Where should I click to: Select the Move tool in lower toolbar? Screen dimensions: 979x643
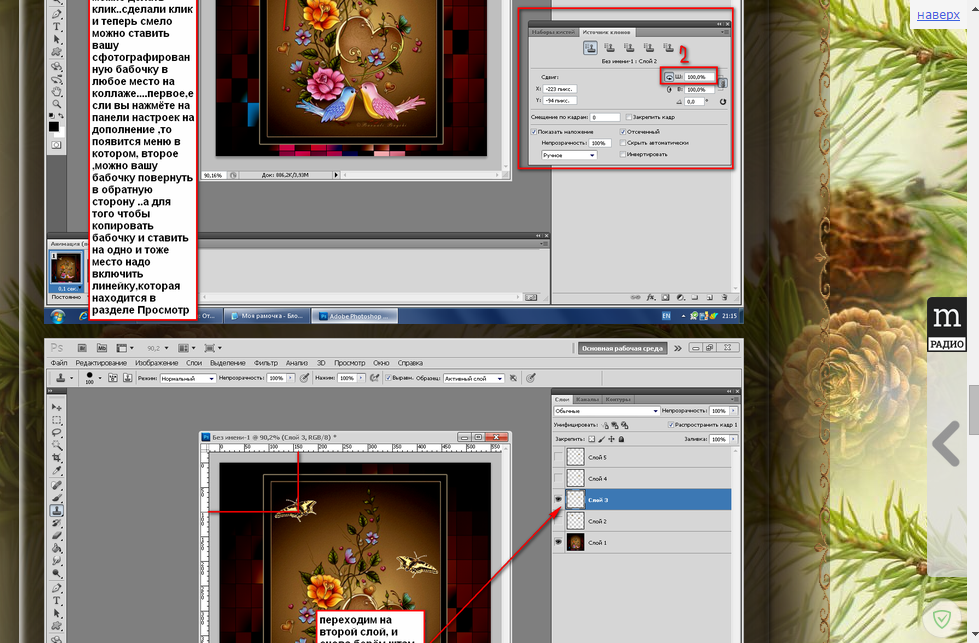[57, 407]
